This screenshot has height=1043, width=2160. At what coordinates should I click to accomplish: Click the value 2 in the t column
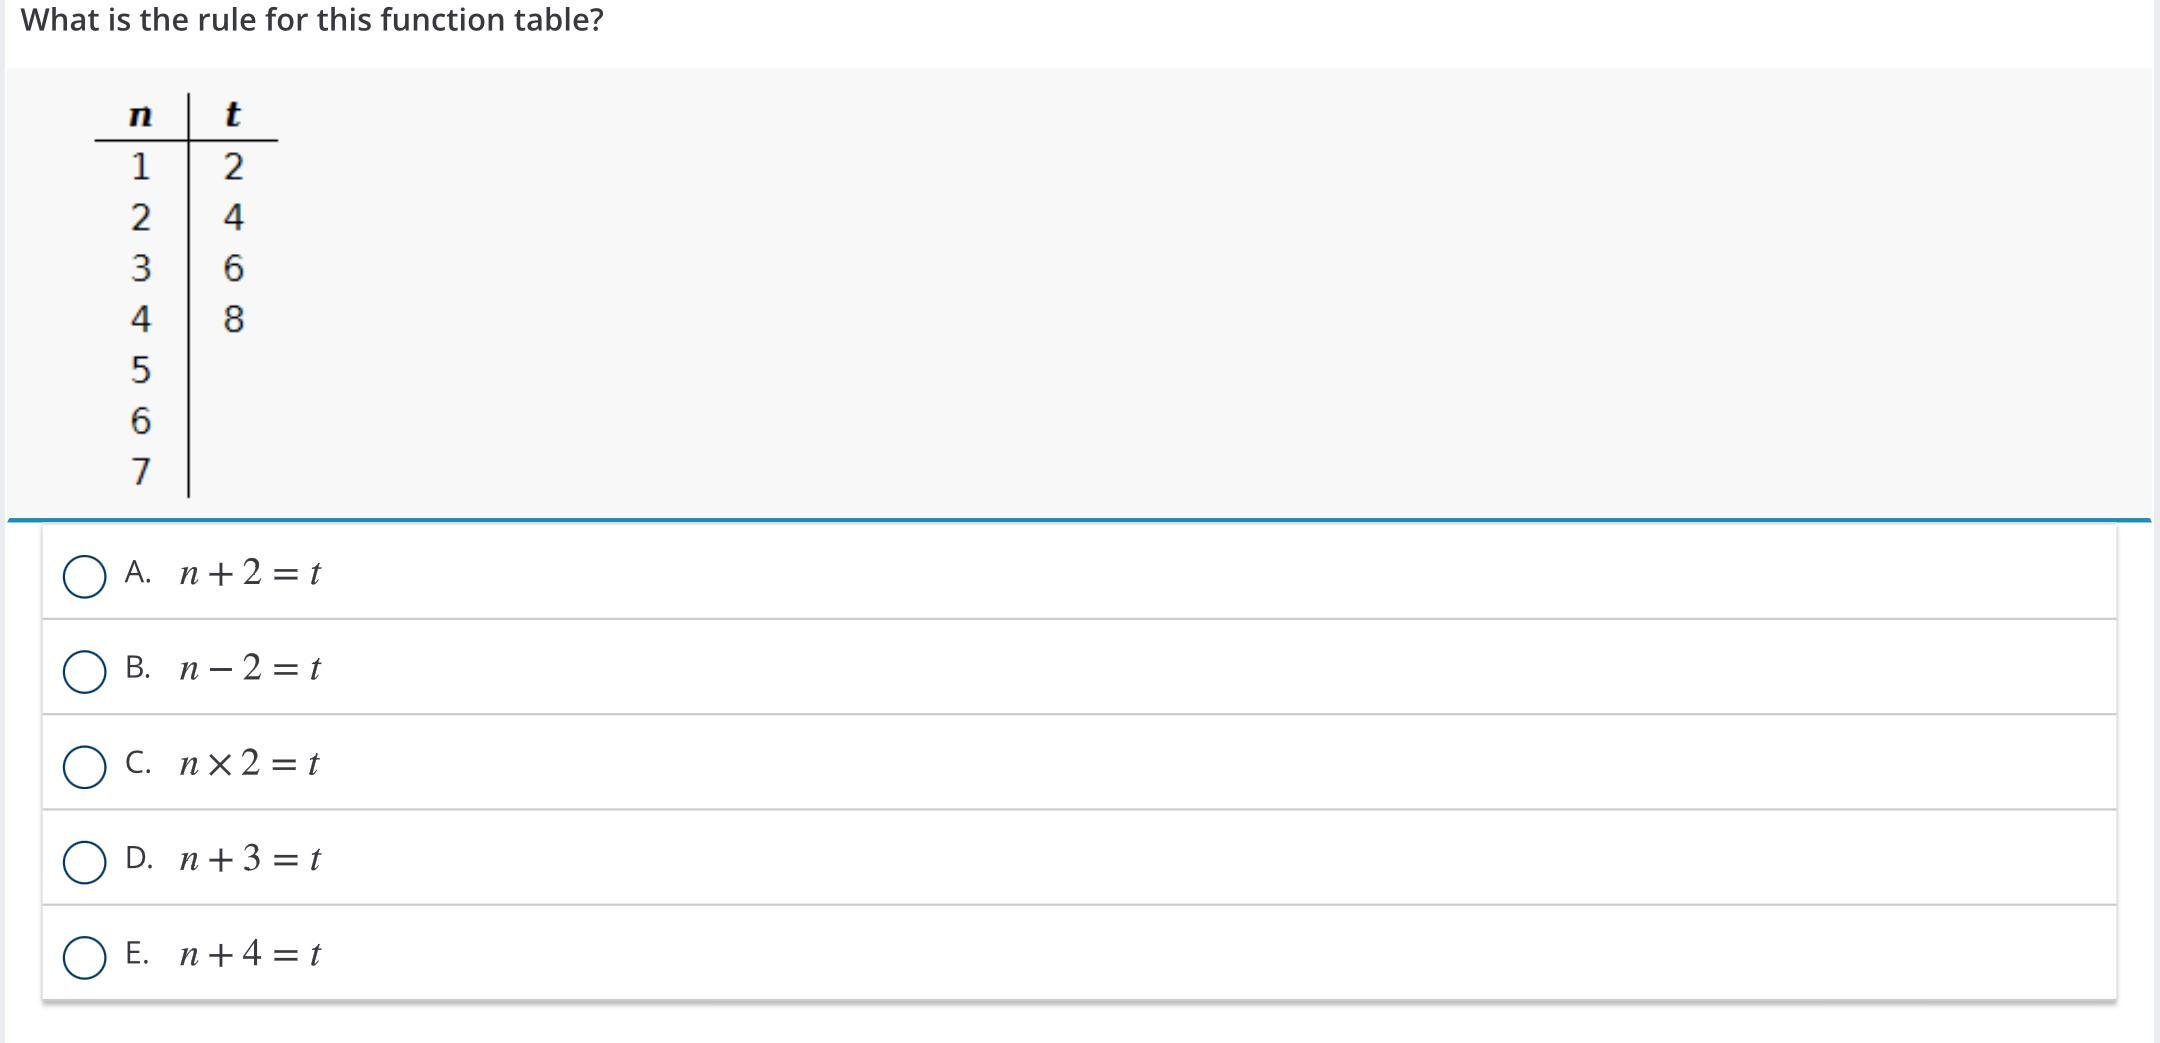coord(233,166)
